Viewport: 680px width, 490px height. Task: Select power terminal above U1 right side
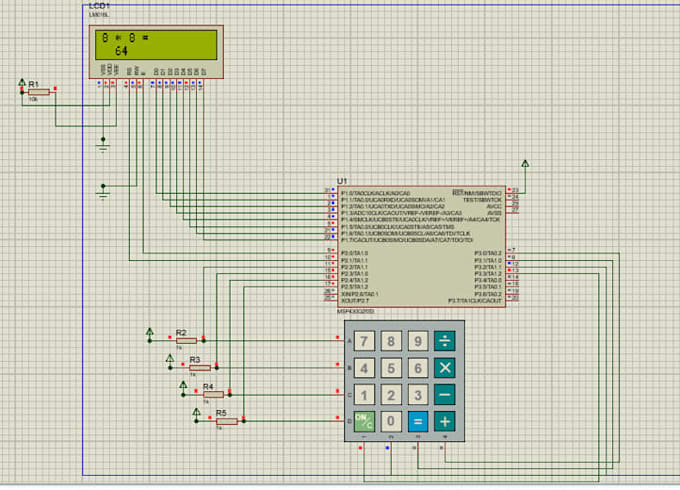pos(525,165)
